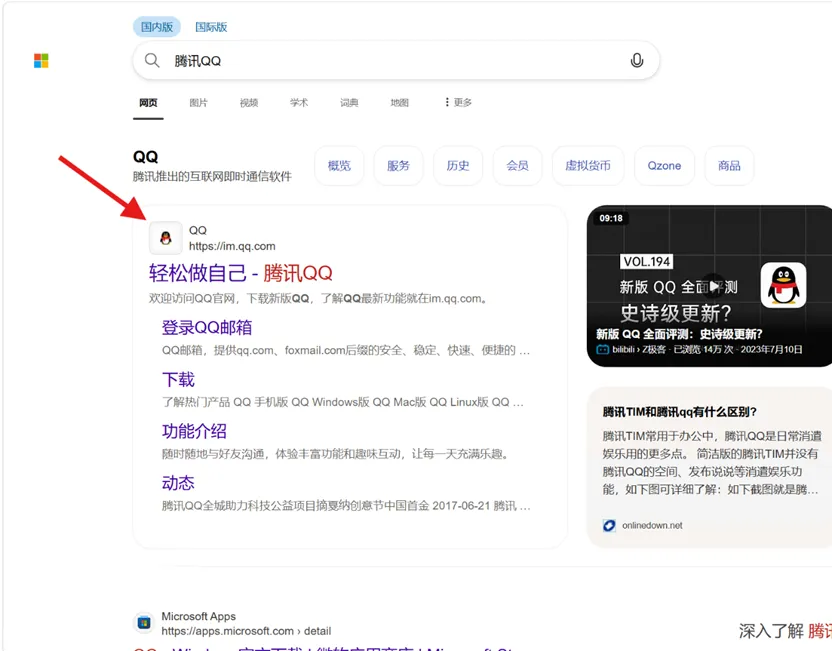The width and height of the screenshot is (832, 651).
Task: Switch to 国内版 search mode
Action: tap(157, 27)
